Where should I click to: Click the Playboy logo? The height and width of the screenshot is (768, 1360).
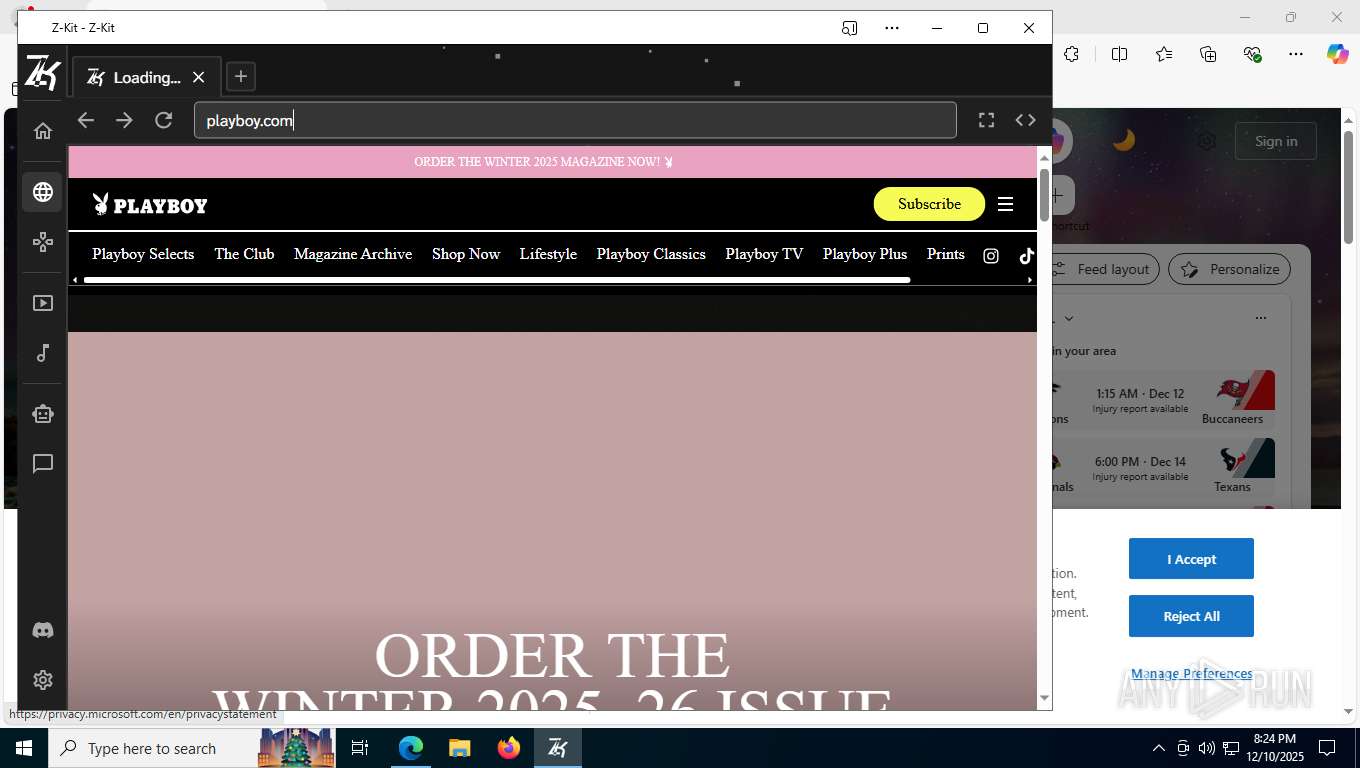[150, 205]
